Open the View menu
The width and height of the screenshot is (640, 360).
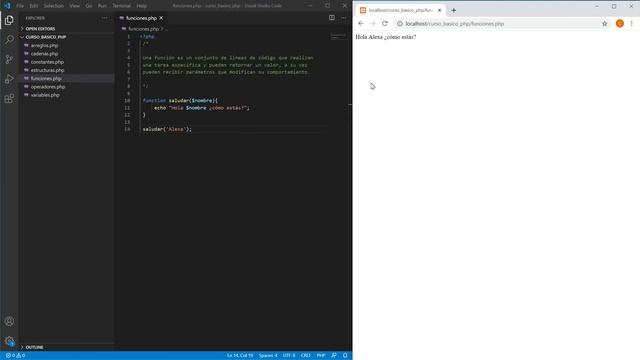(x=75, y=6)
